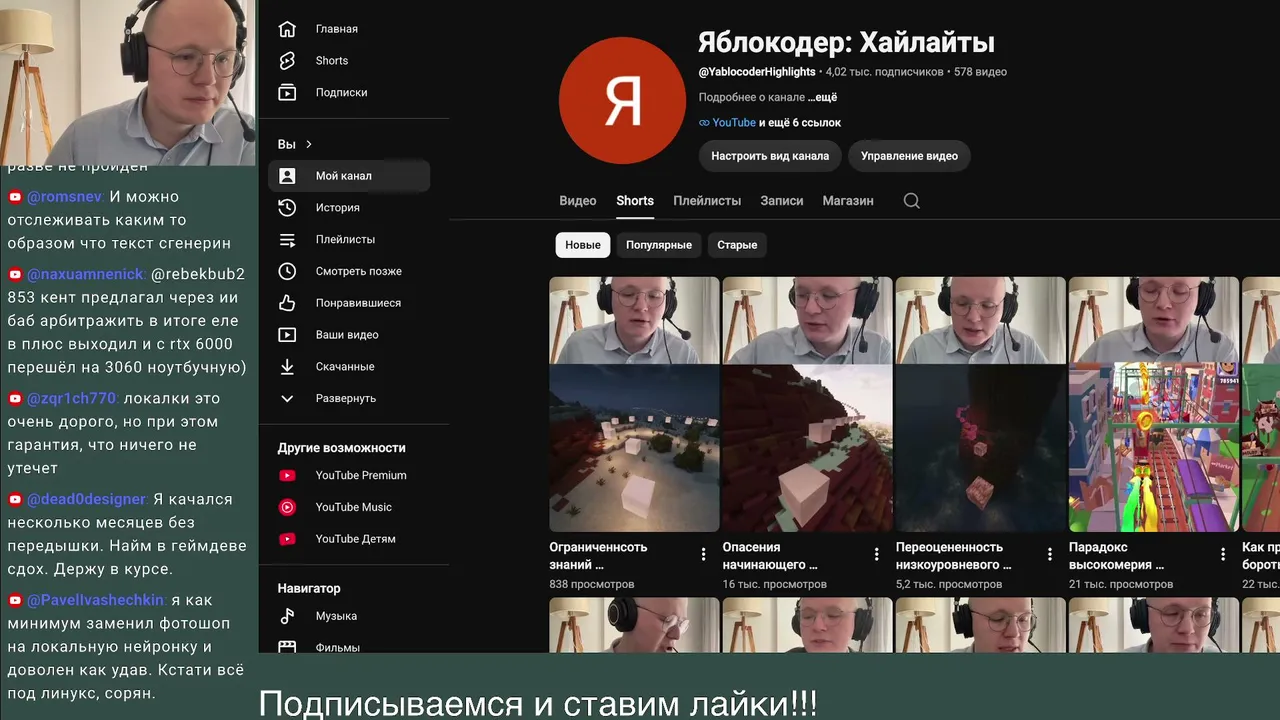Click the streamer webcam overlay
This screenshot has width=1280, height=720.
point(128,82)
